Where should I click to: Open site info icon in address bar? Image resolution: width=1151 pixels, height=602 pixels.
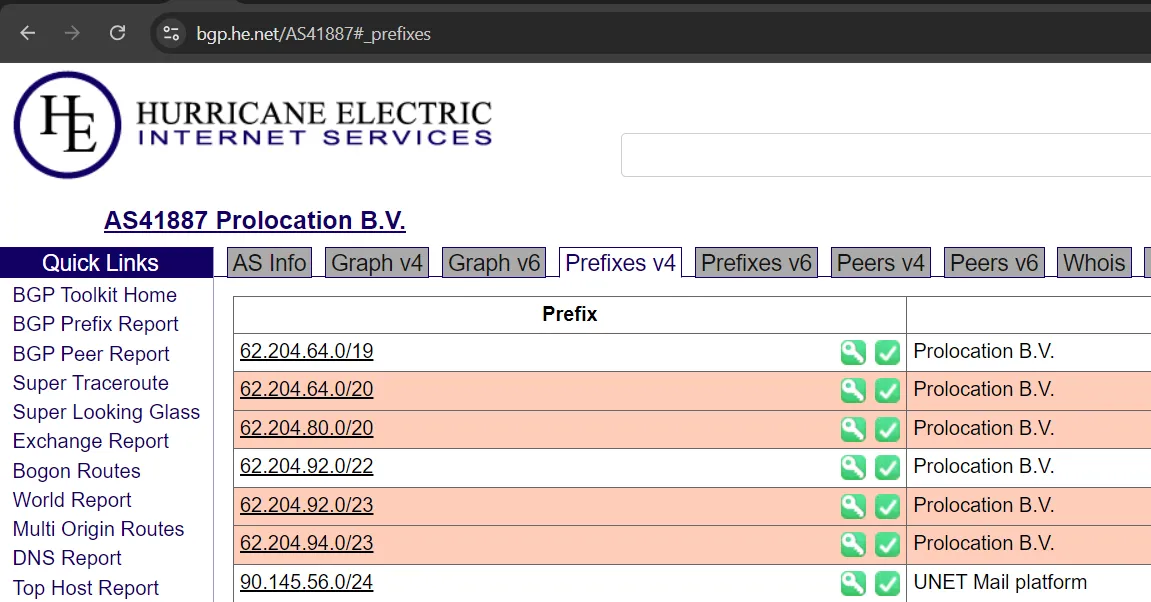click(171, 33)
